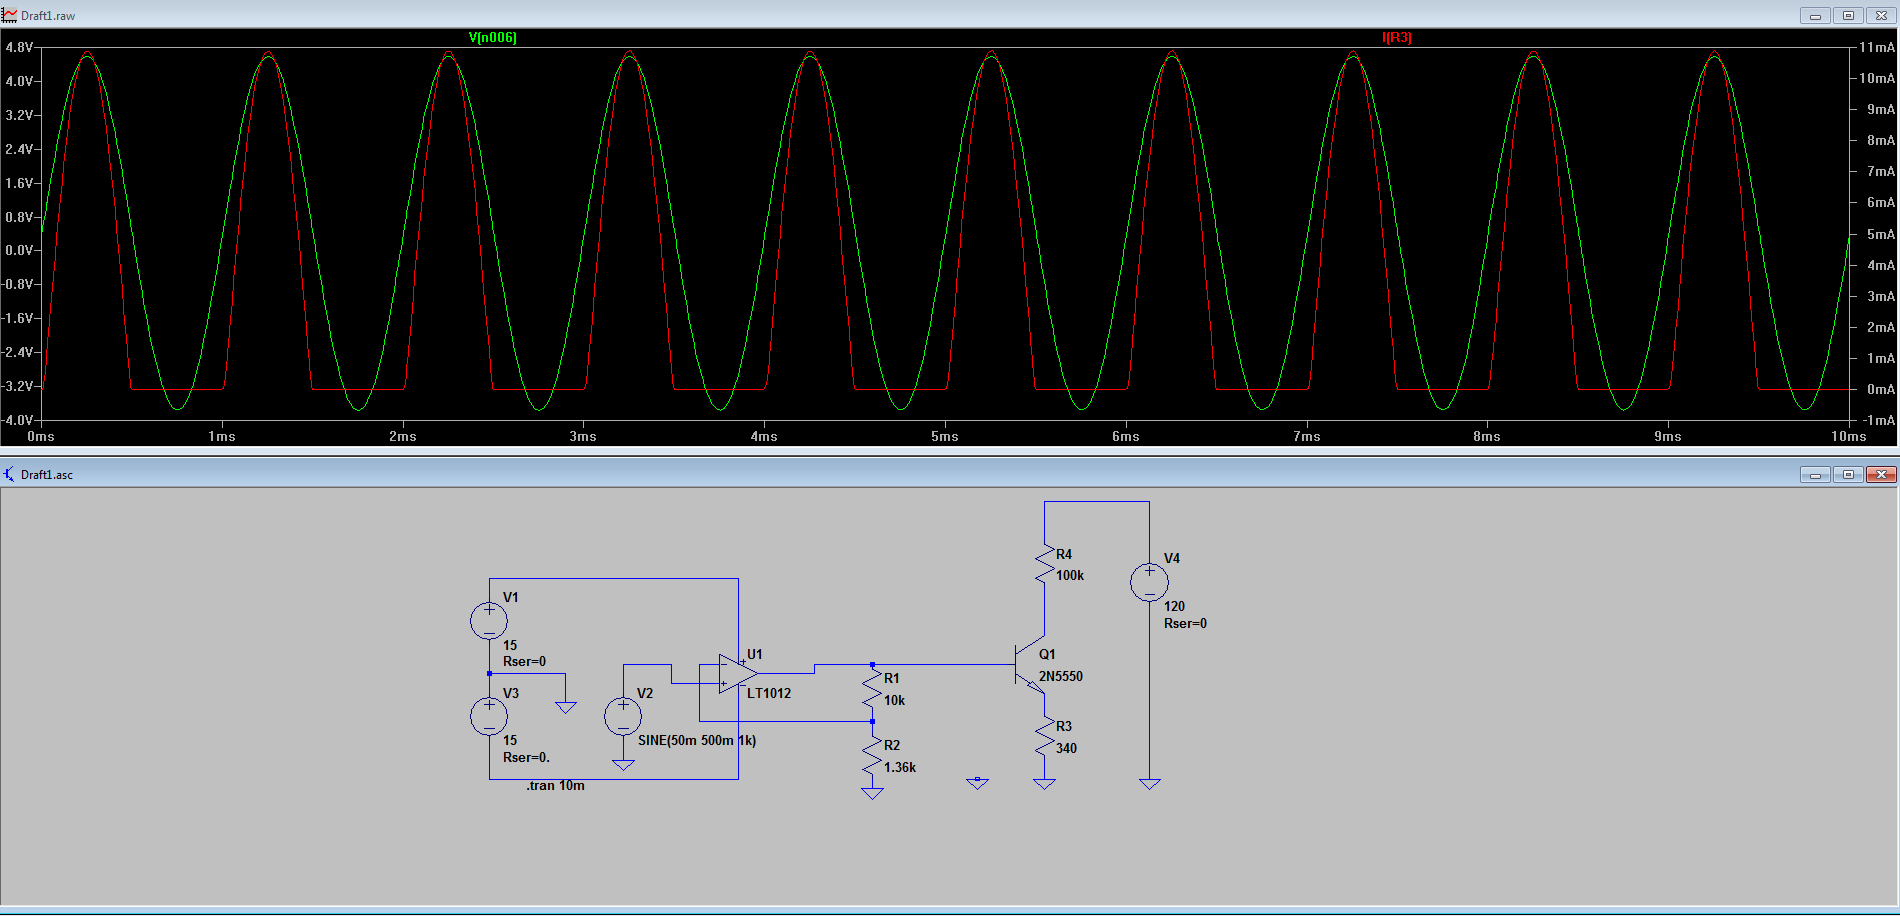The width and height of the screenshot is (1900, 916).
Task: Minimize the Draft1.raw waveform window
Action: (1815, 15)
